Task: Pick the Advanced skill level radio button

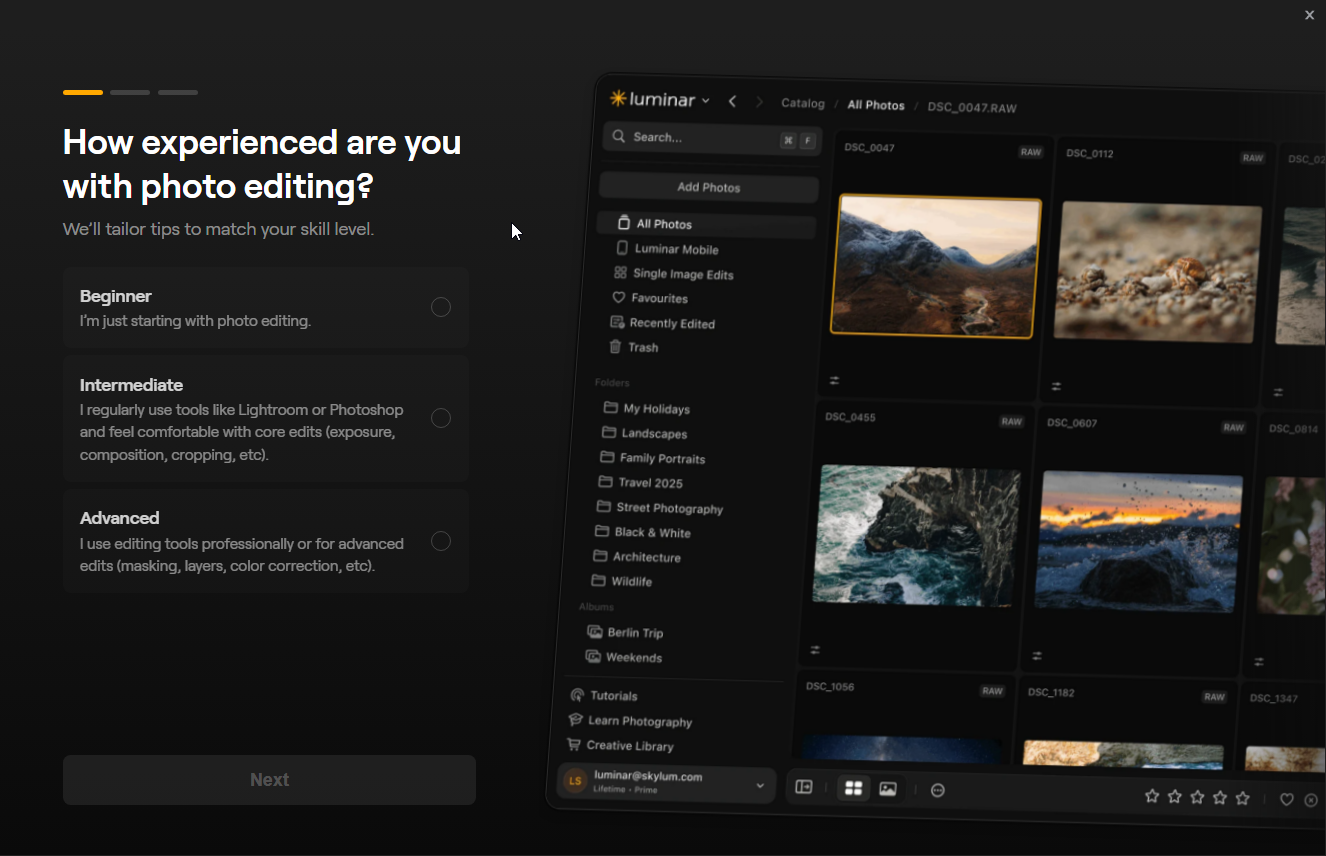Action: click(x=440, y=541)
